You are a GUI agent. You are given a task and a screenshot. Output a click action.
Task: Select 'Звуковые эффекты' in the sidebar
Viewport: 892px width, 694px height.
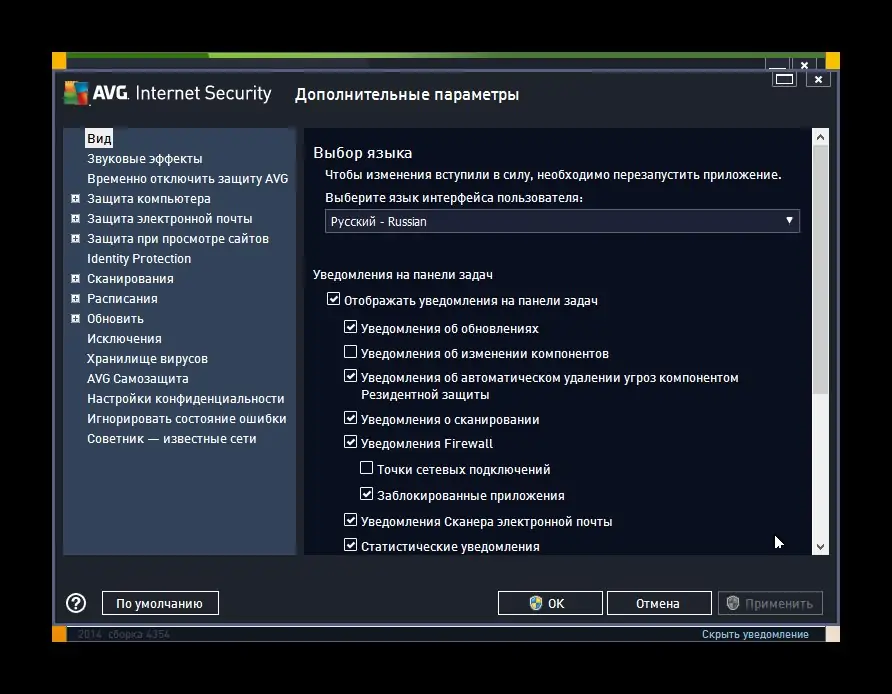144,158
